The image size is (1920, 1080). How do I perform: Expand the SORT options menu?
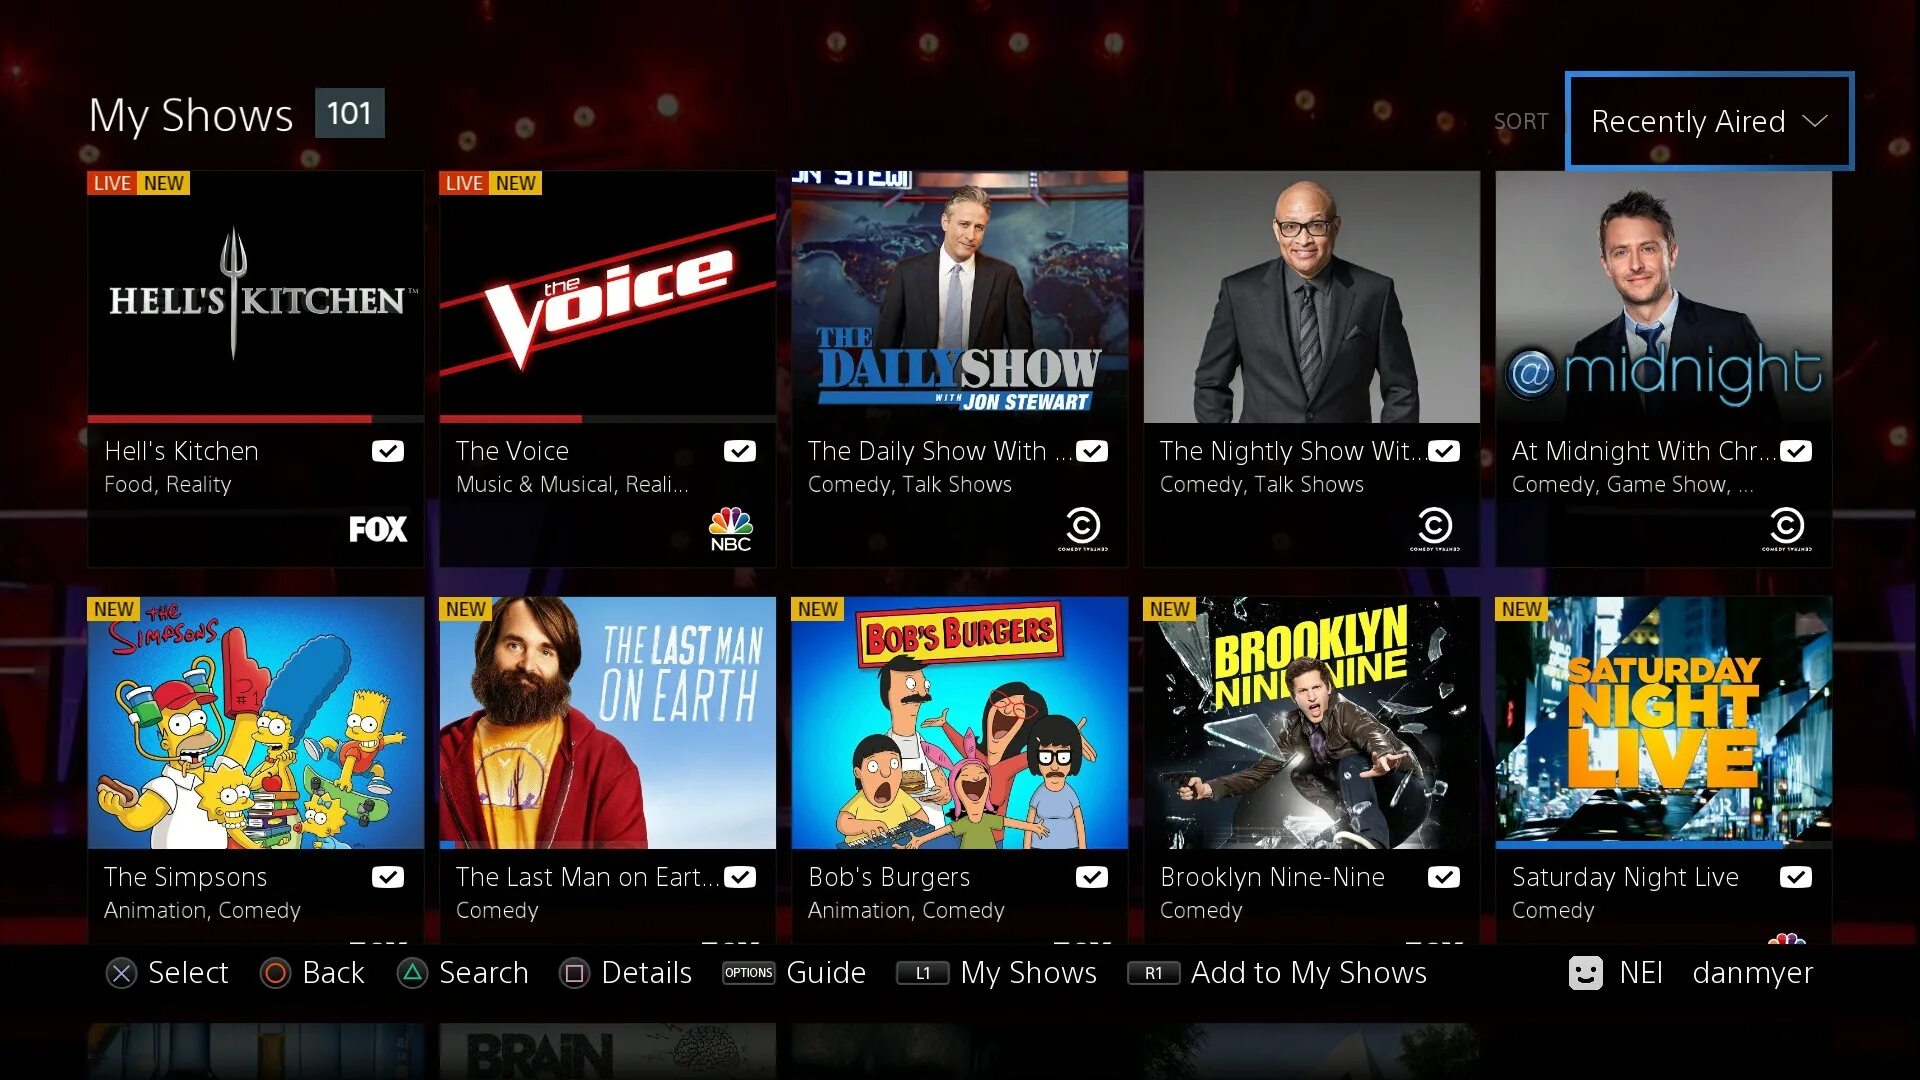(1710, 120)
